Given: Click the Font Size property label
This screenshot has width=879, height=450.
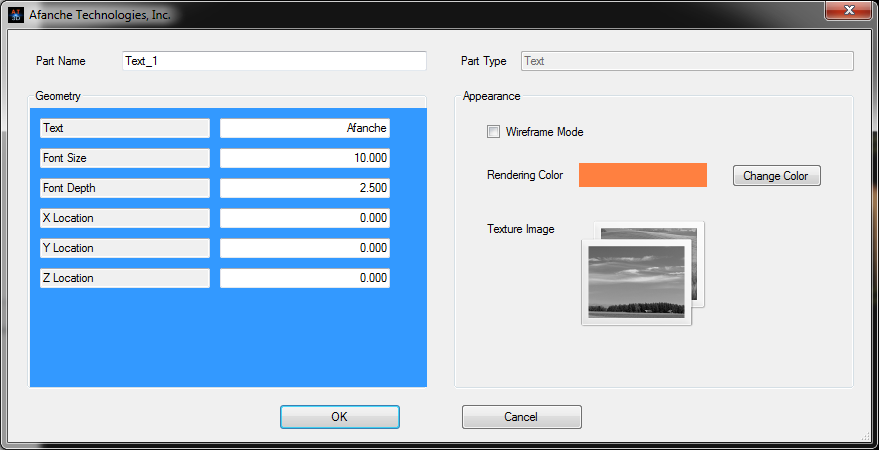Looking at the screenshot, I should pyautogui.click(x=124, y=158).
